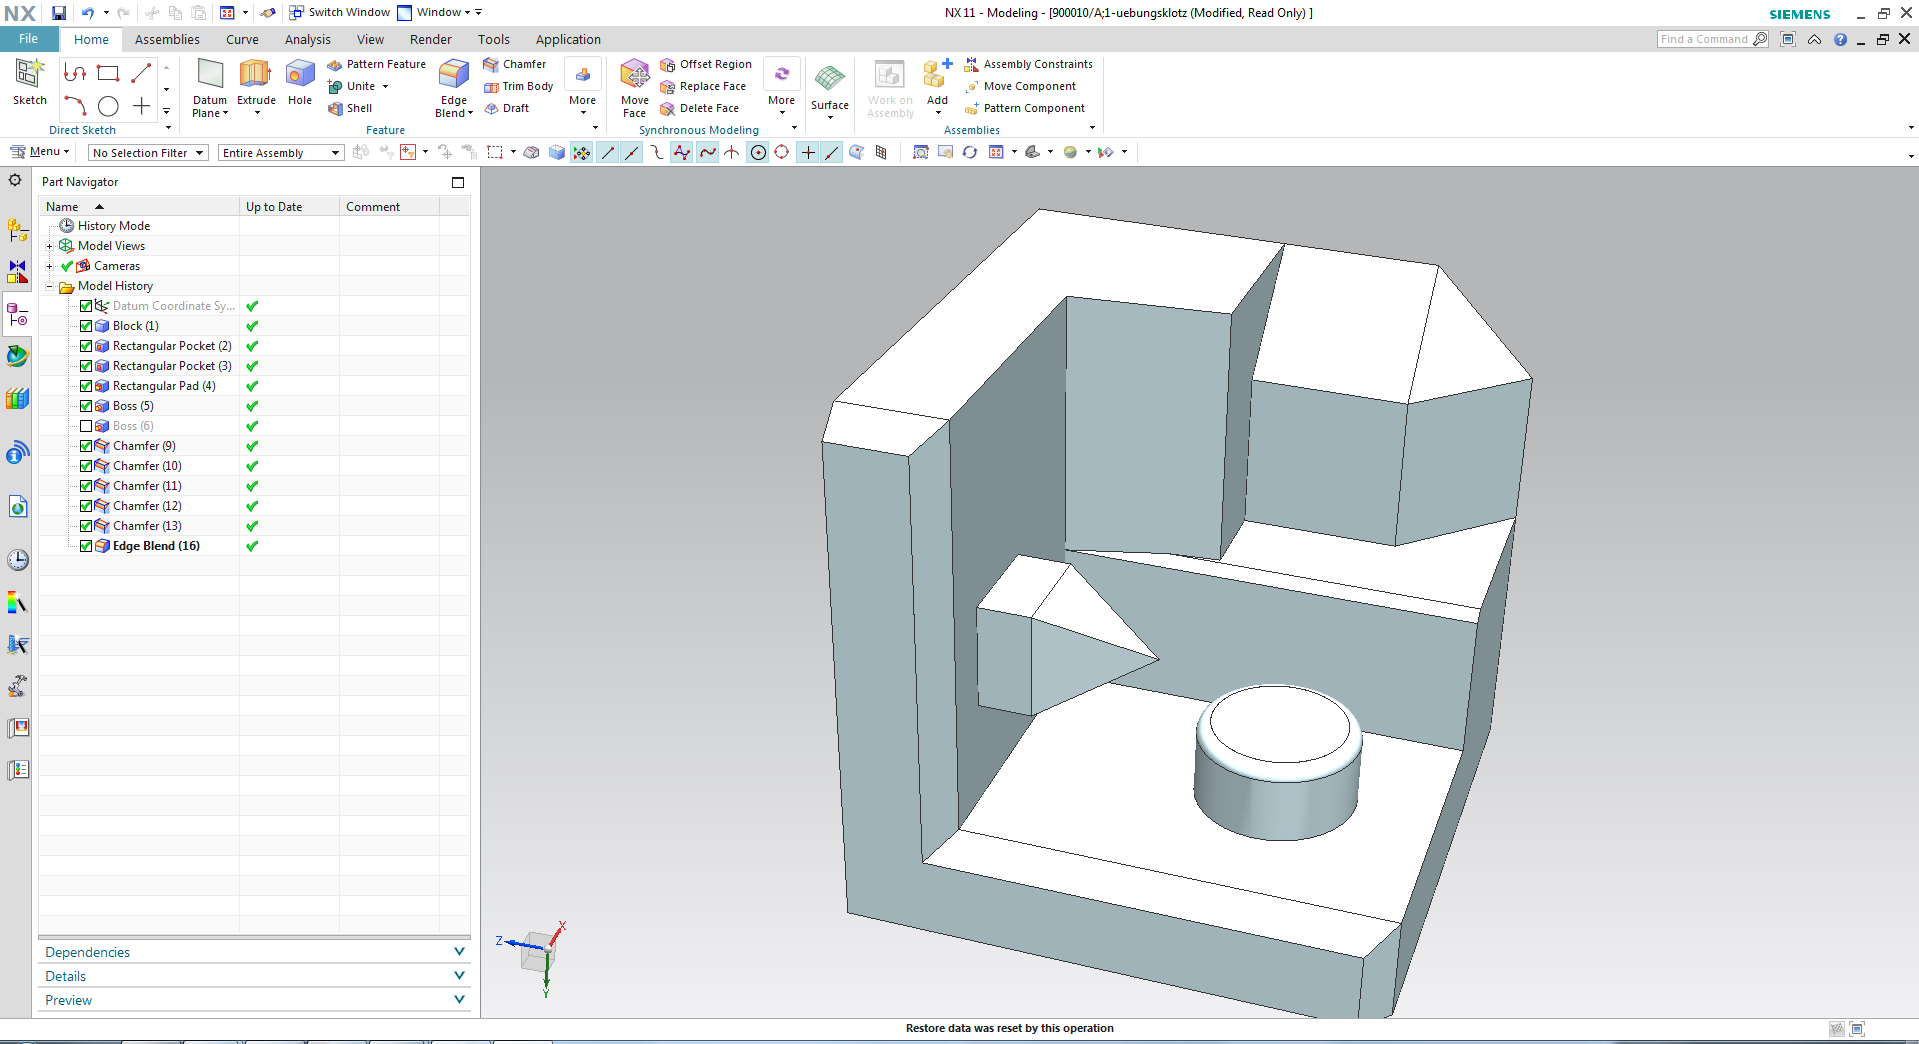Image resolution: width=1919 pixels, height=1044 pixels.
Task: Open Assembly Constraints
Action: [x=1029, y=64]
